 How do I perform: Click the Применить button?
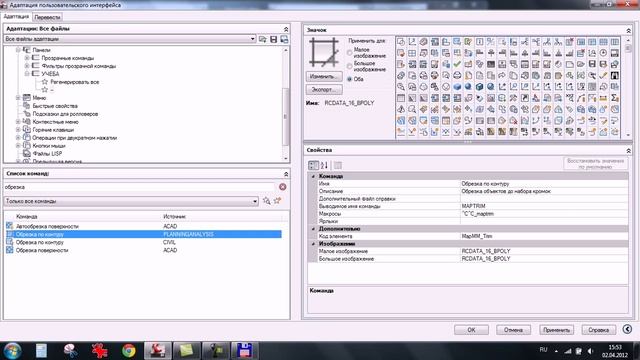click(x=556, y=329)
